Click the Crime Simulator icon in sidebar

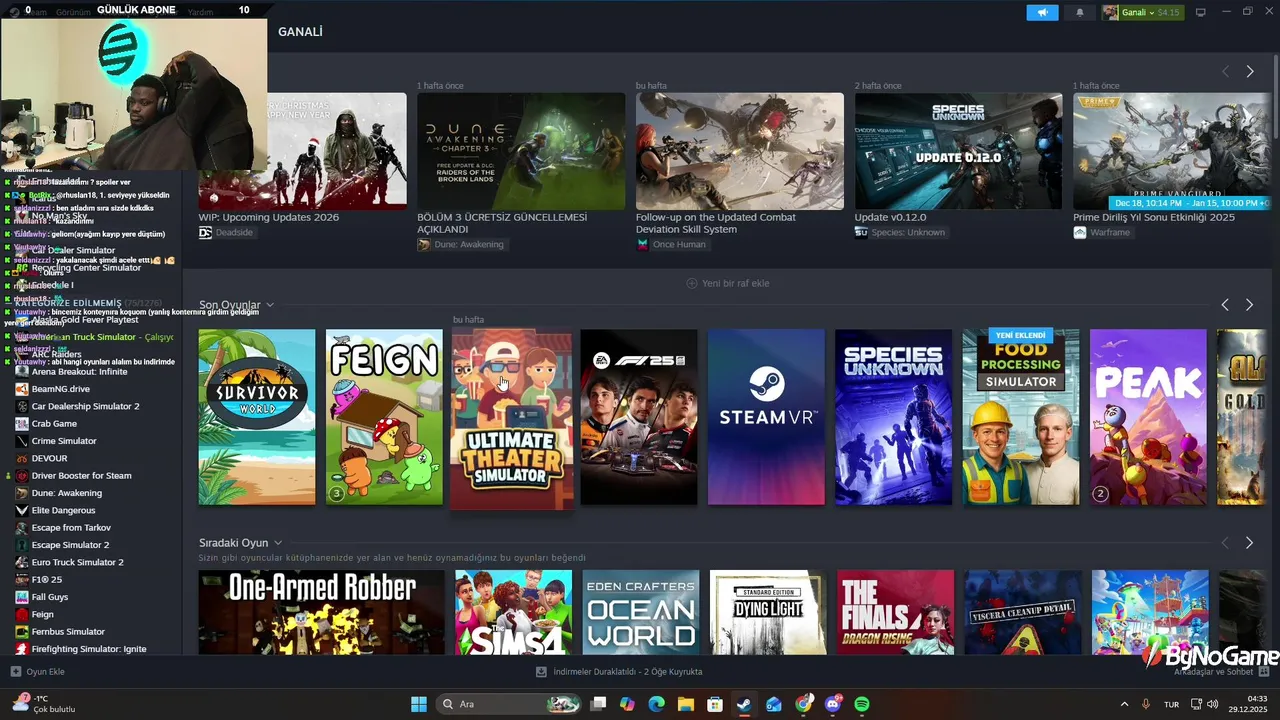21,441
